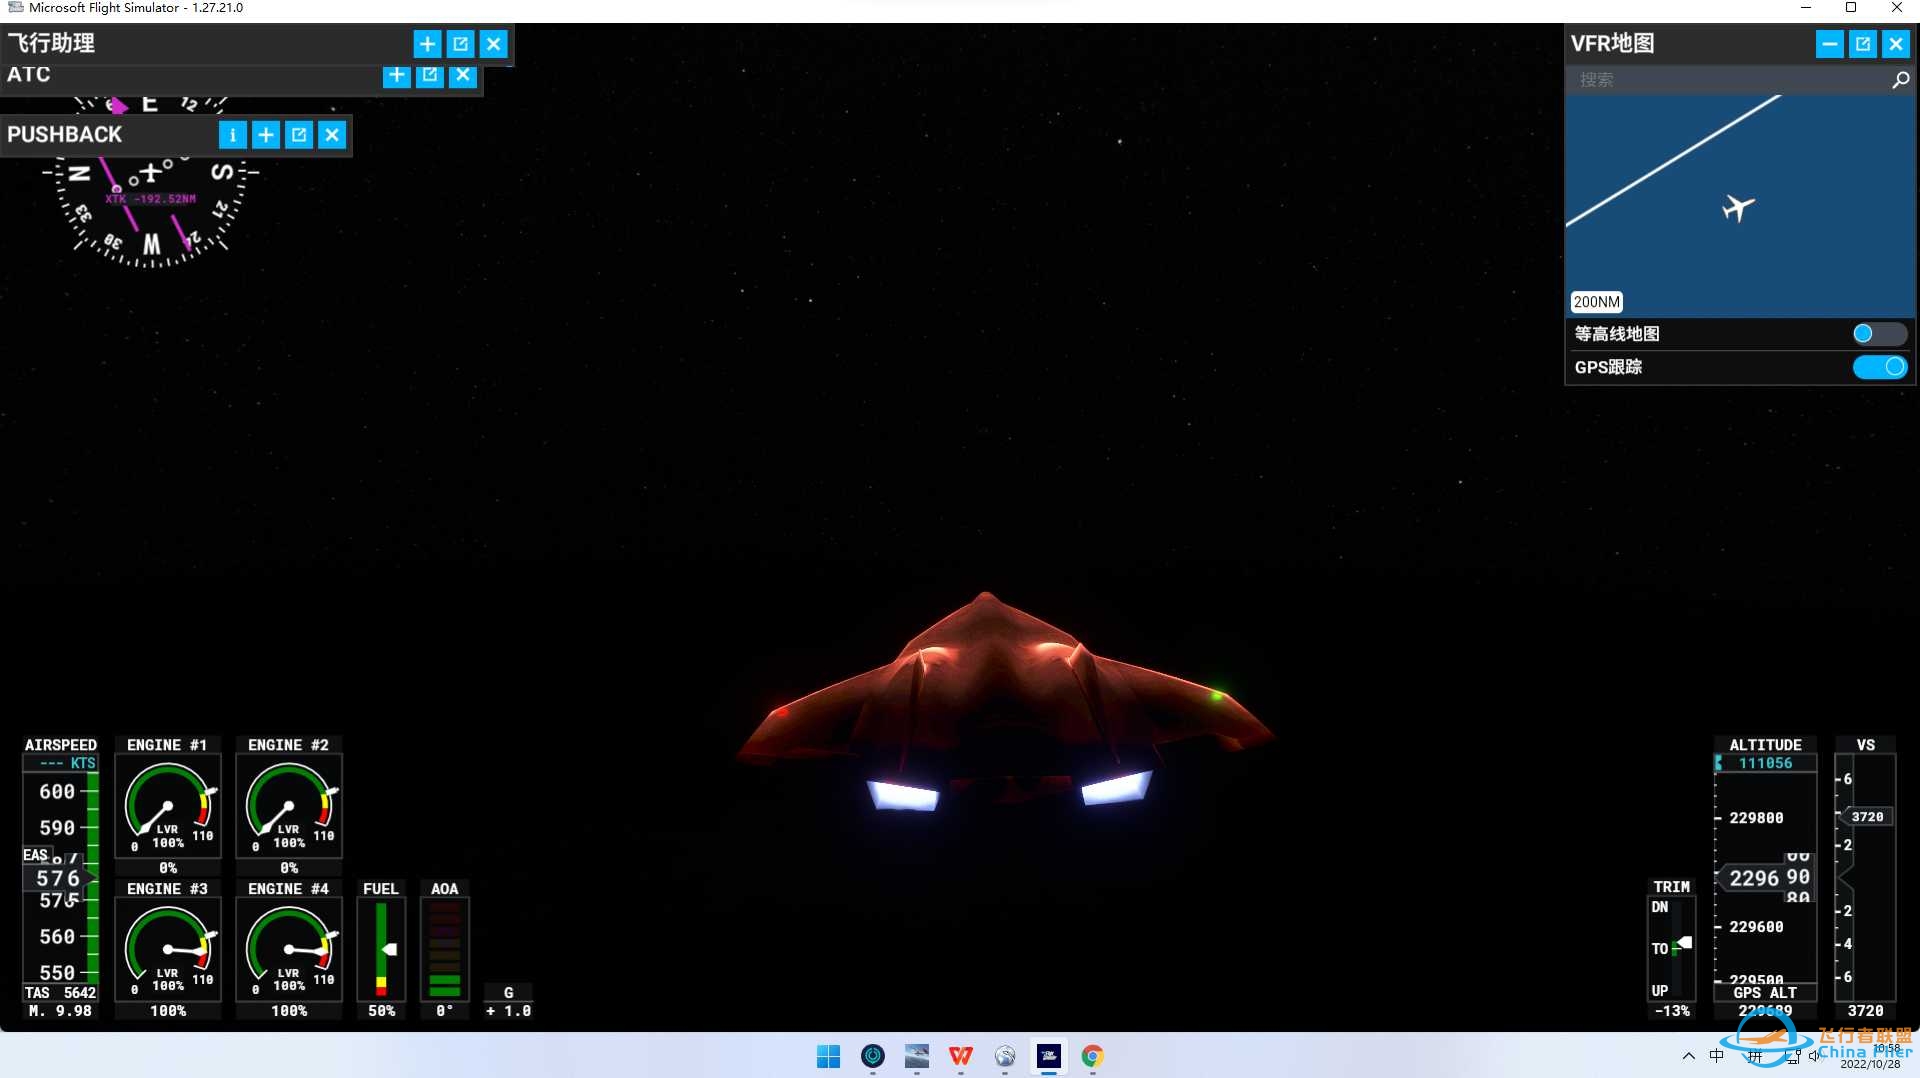Click the ENGINE #1 gauge

click(168, 806)
